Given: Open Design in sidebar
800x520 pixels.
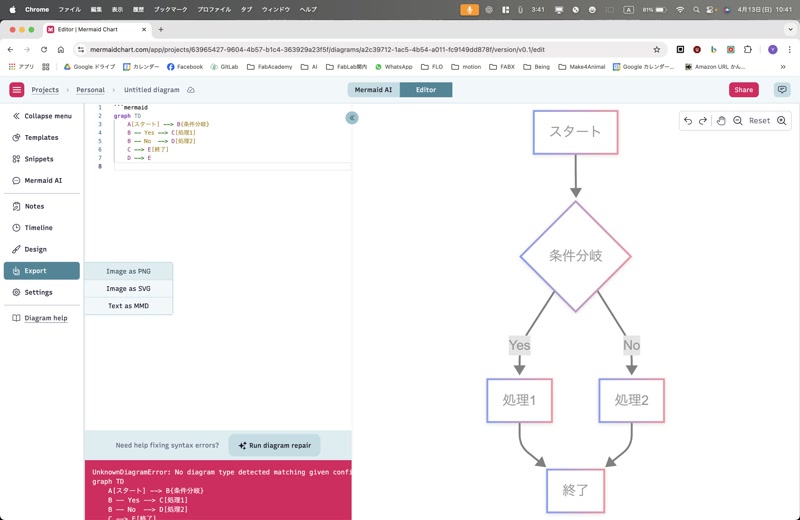Looking at the screenshot, I should coord(29,249).
